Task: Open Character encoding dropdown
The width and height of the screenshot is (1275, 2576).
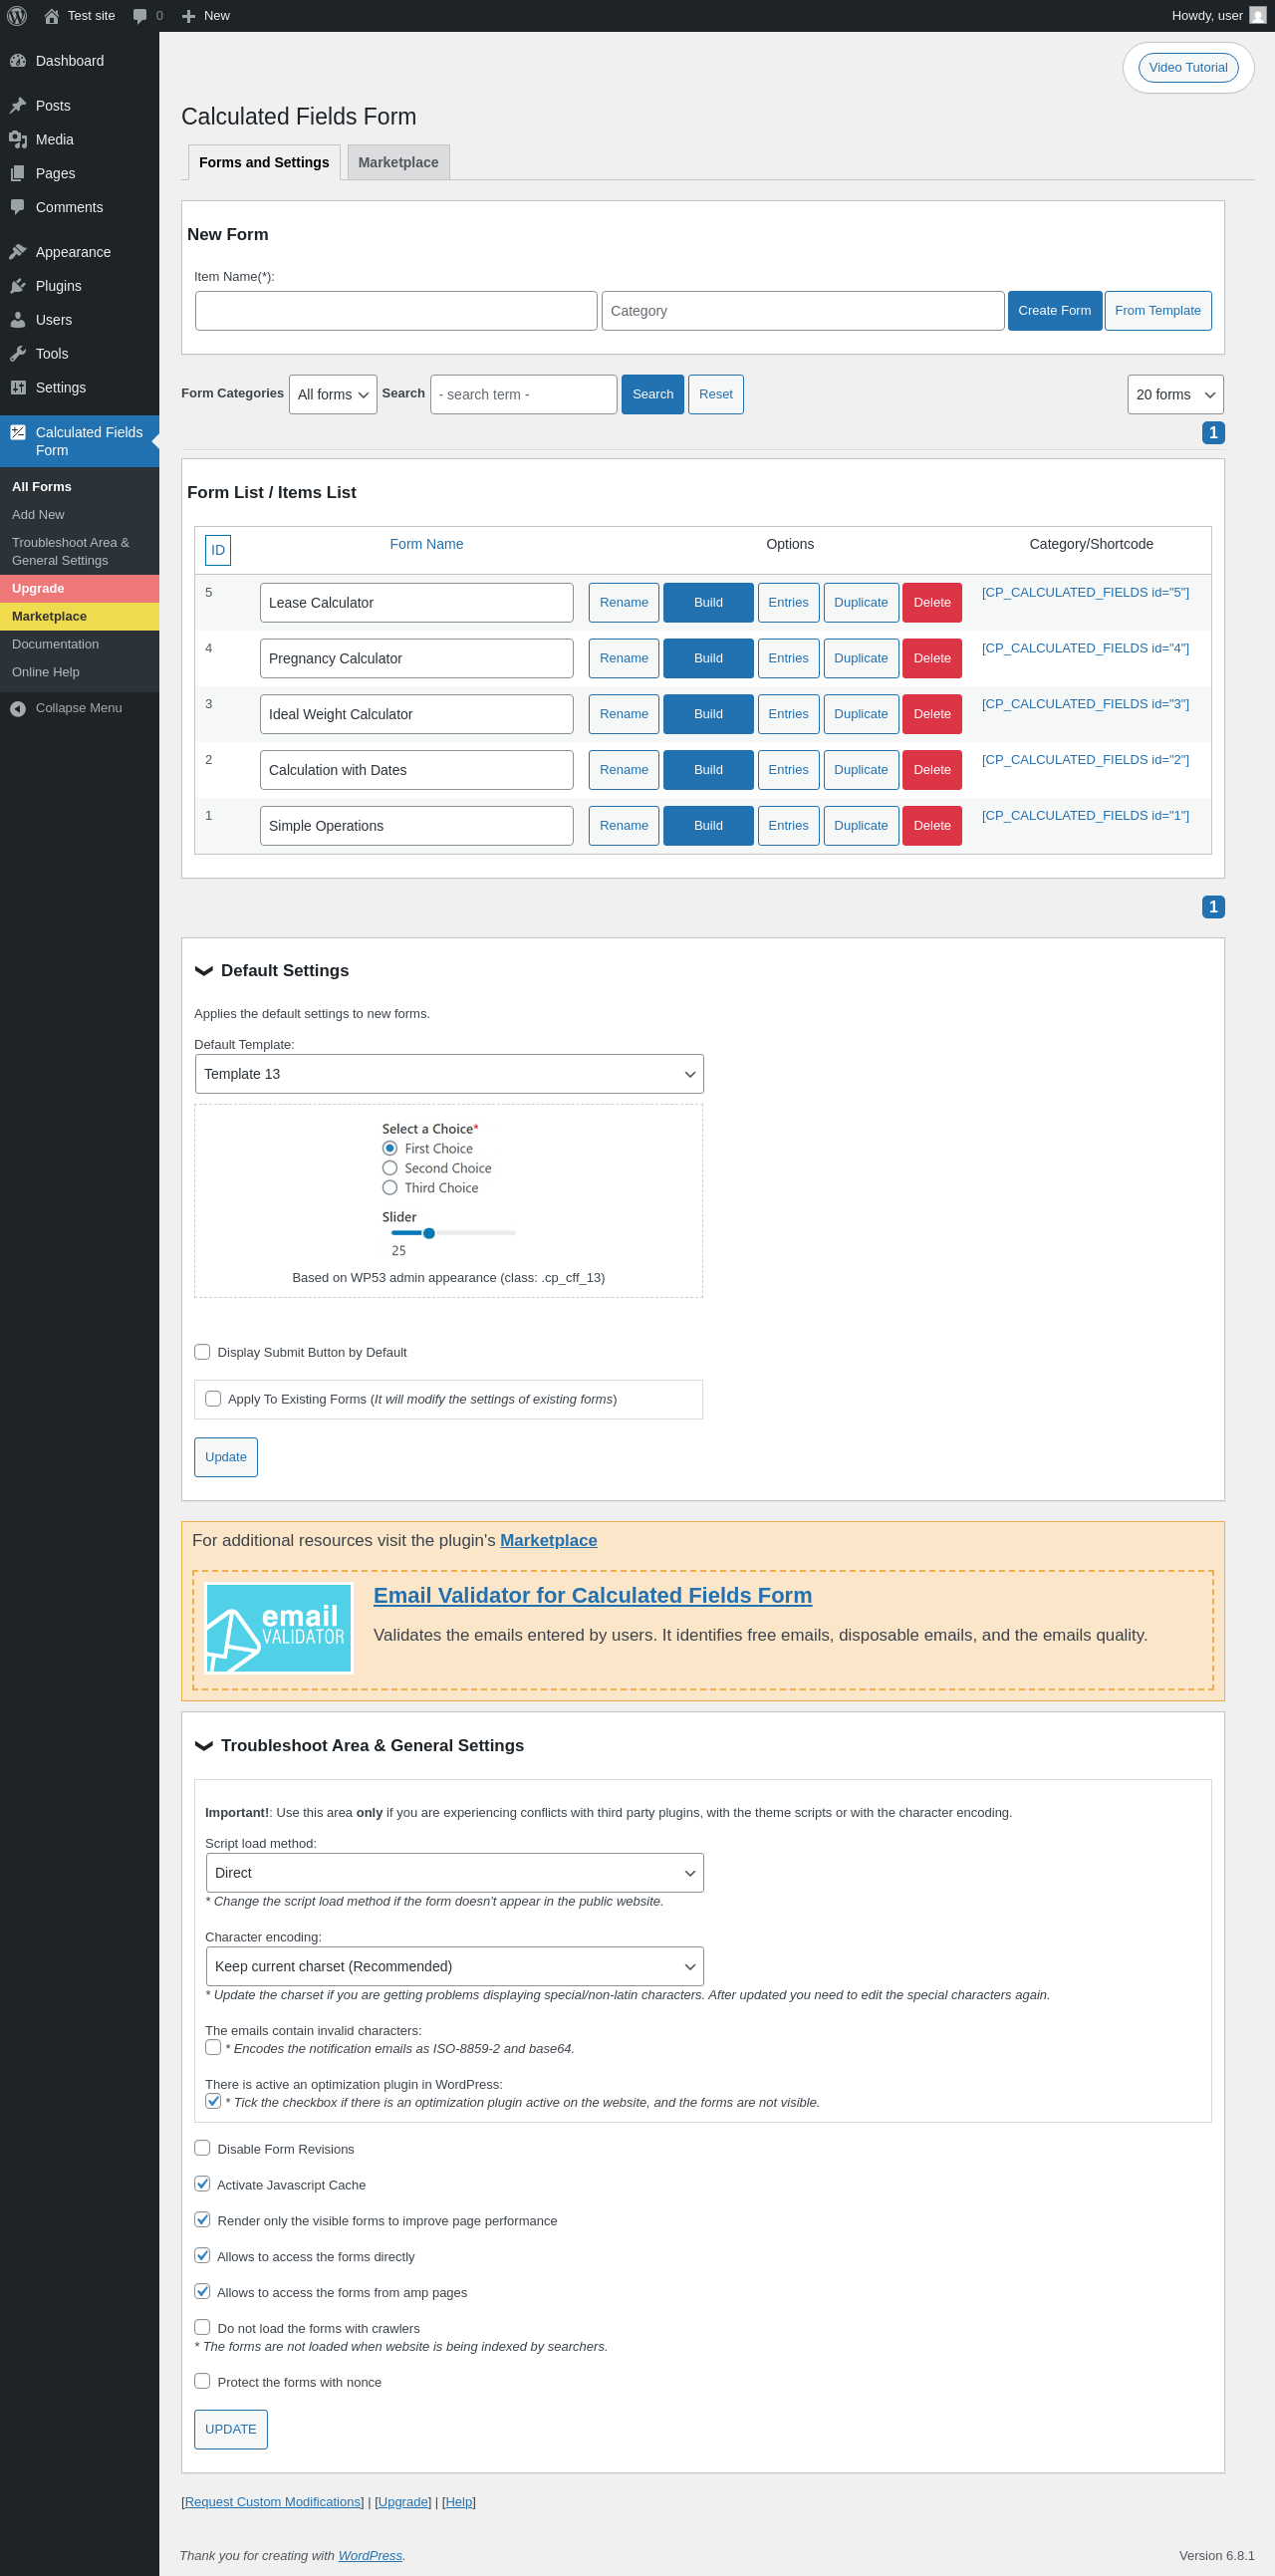Action: (454, 1966)
